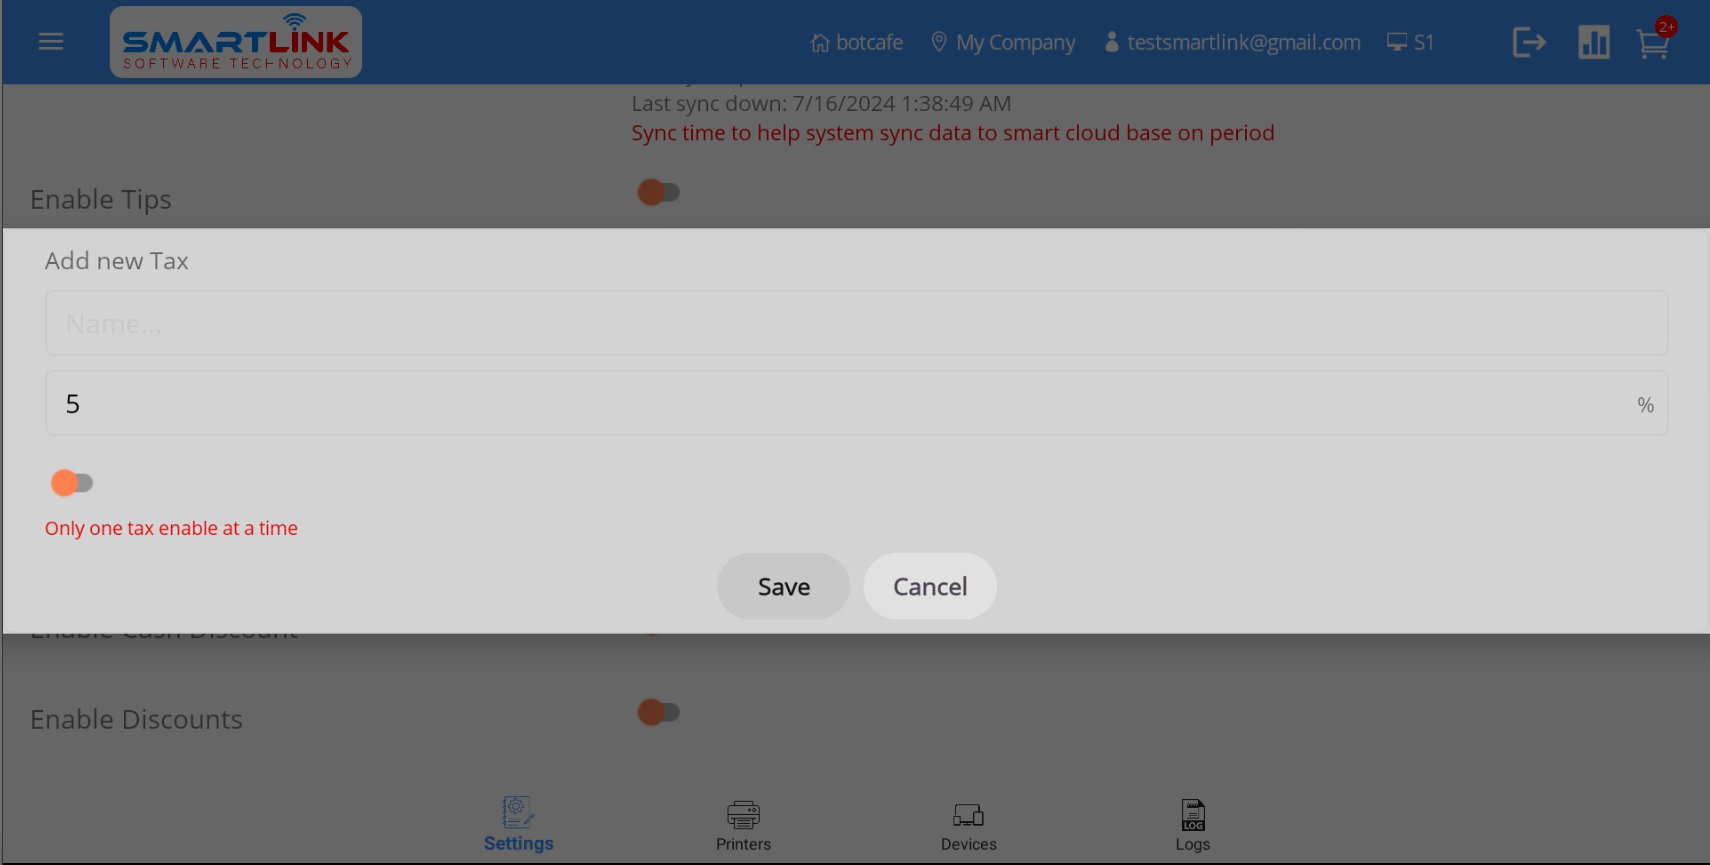Click the My Company location pin

pyautogui.click(x=938, y=42)
